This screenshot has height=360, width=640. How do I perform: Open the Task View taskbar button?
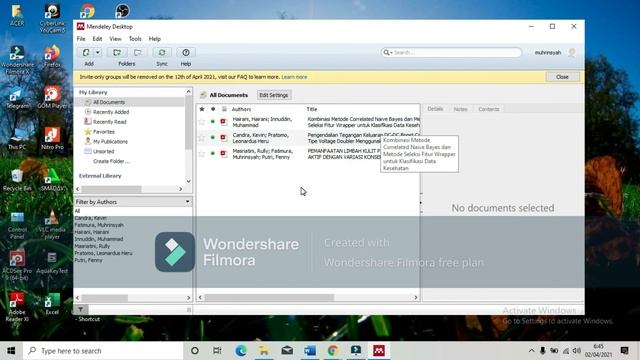point(218,351)
